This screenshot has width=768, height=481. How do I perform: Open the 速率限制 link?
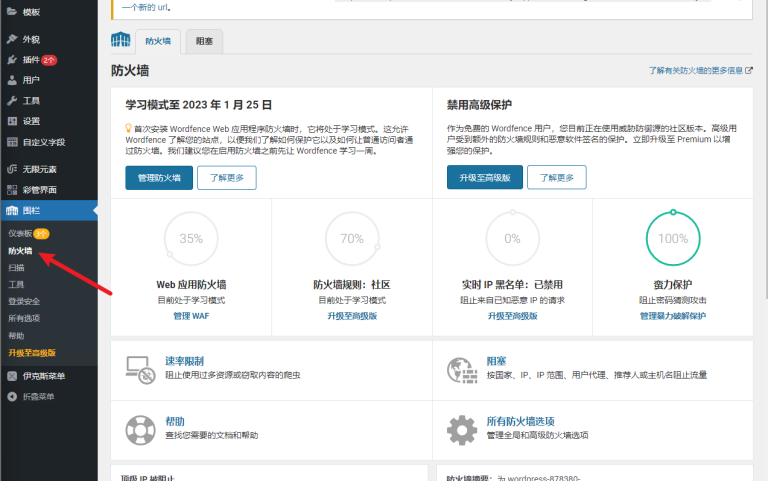tap(184, 361)
